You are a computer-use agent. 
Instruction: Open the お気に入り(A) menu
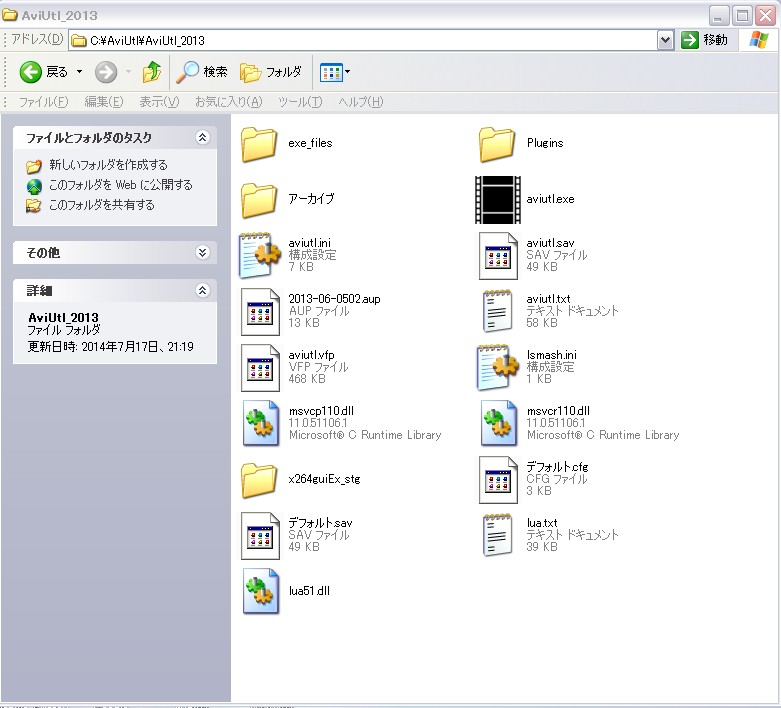pyautogui.click(x=229, y=102)
